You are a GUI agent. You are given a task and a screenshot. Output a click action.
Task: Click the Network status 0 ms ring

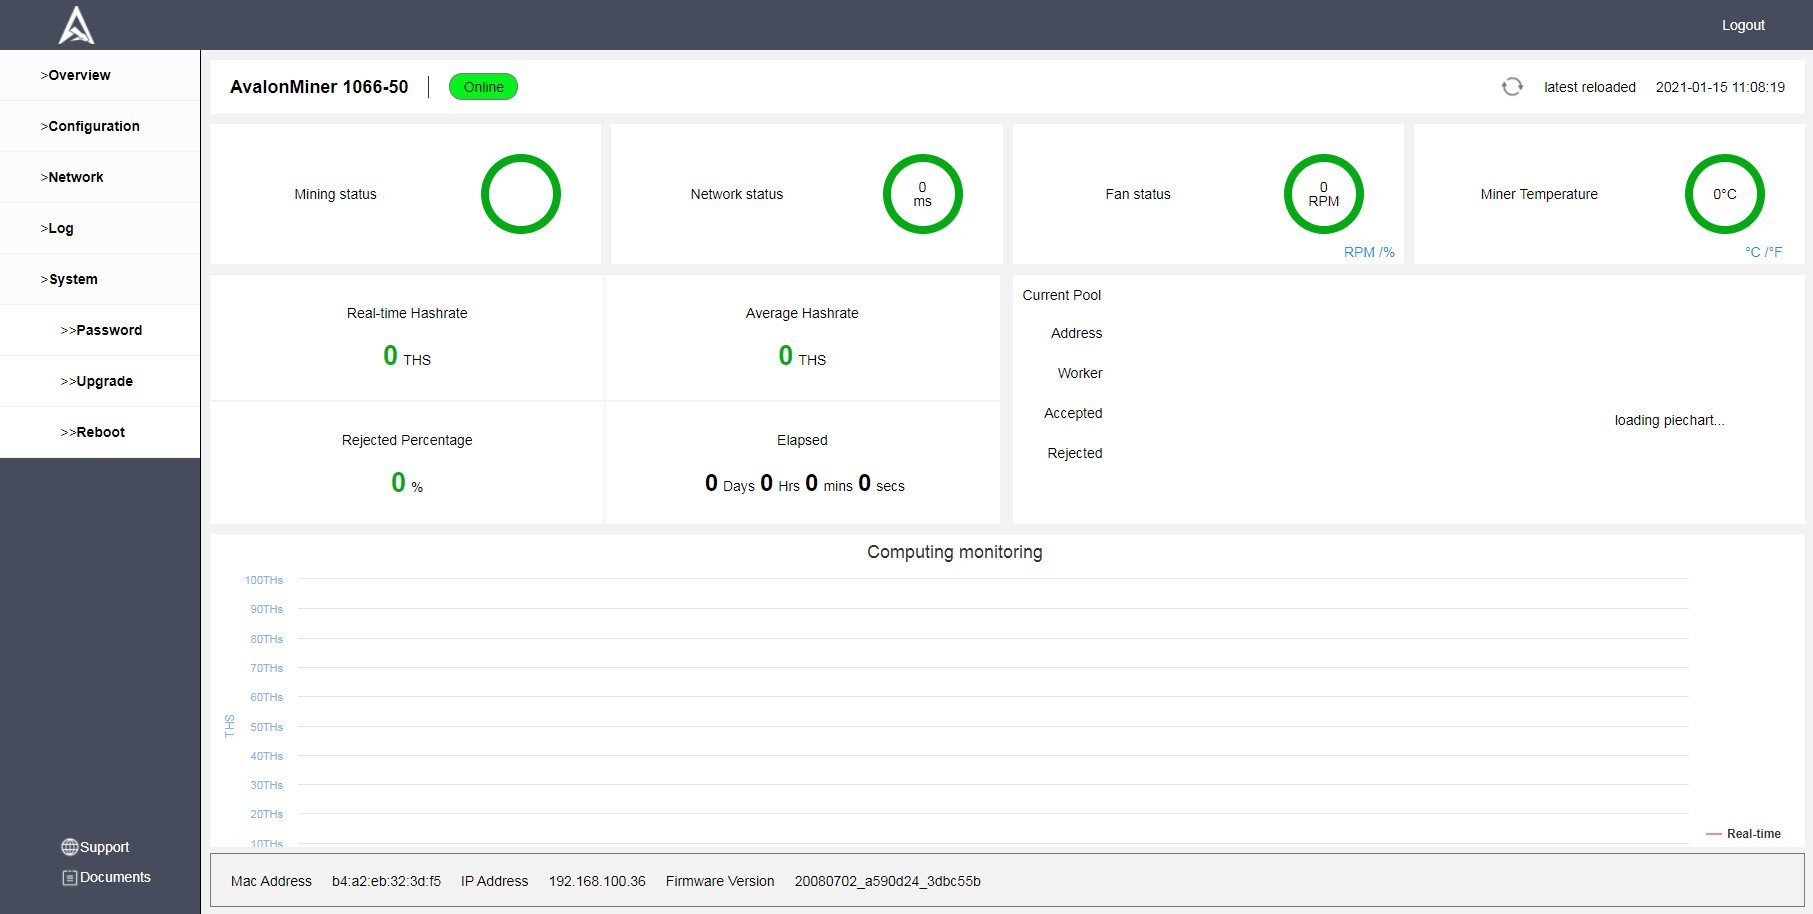pos(922,194)
